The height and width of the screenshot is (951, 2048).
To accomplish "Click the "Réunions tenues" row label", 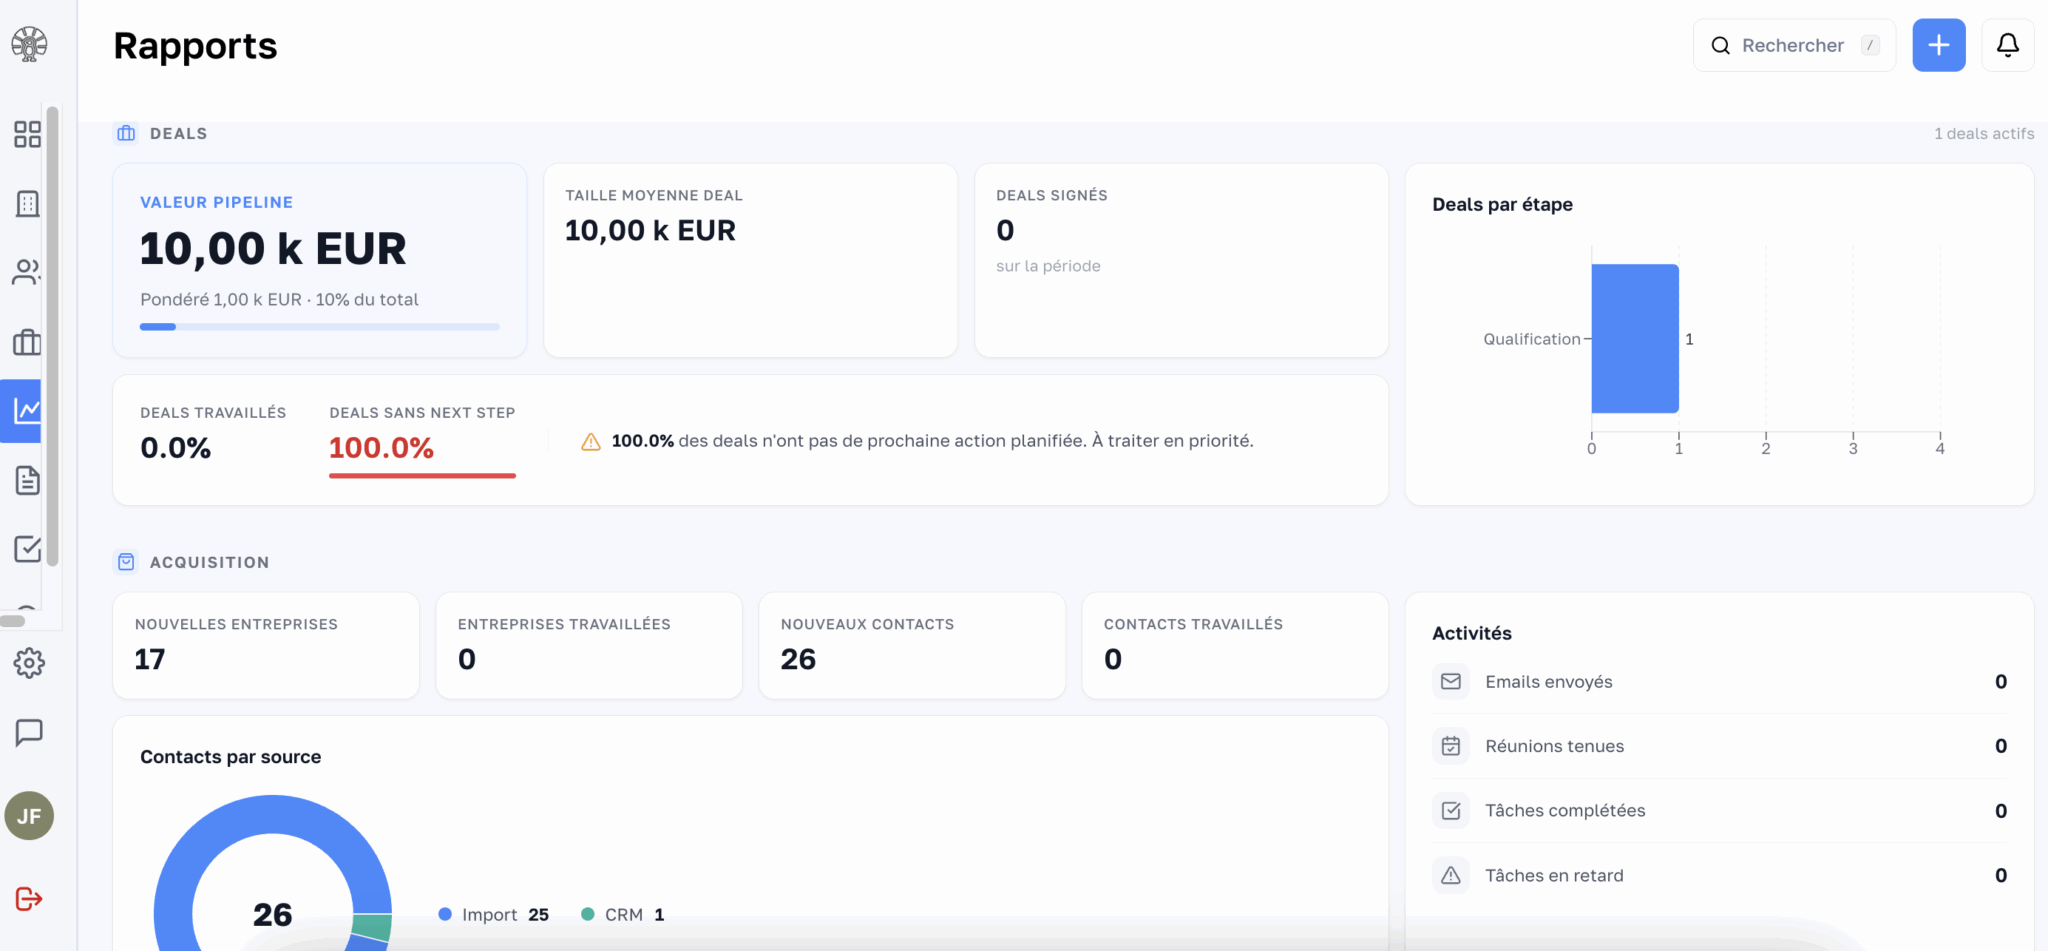I will [x=1555, y=746].
